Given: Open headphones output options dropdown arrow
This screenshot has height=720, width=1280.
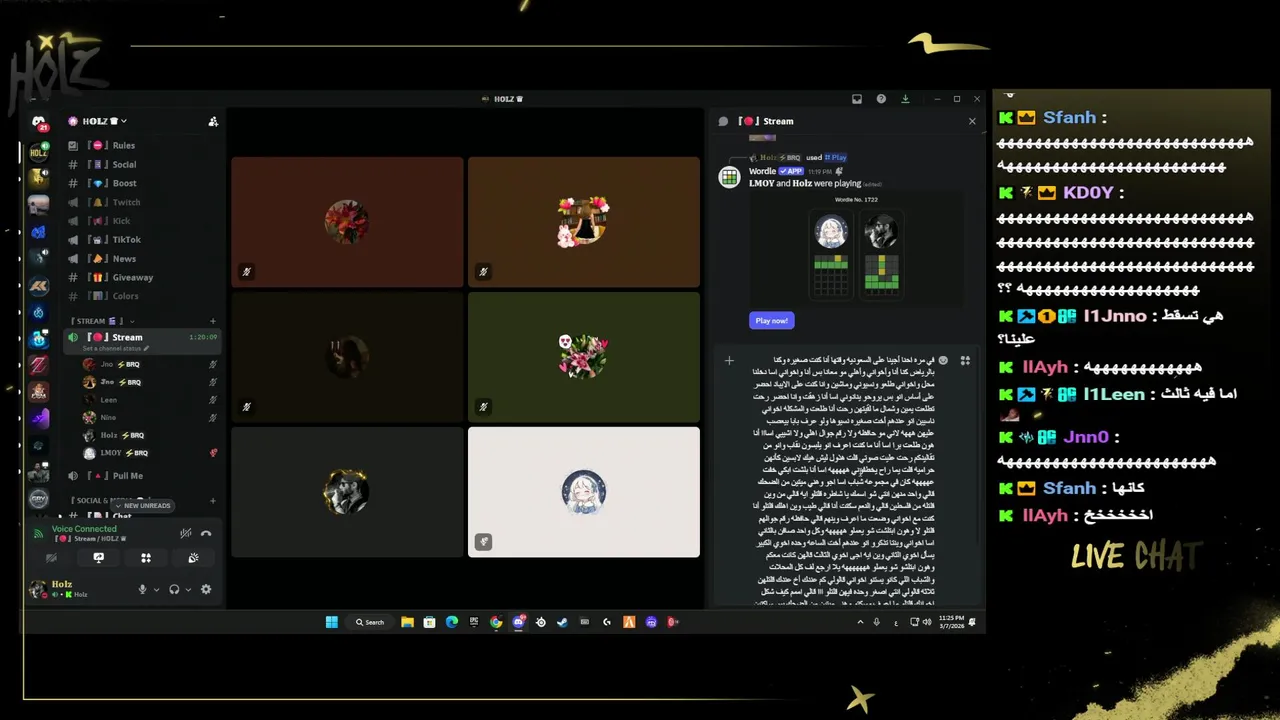Looking at the screenshot, I should [187, 590].
